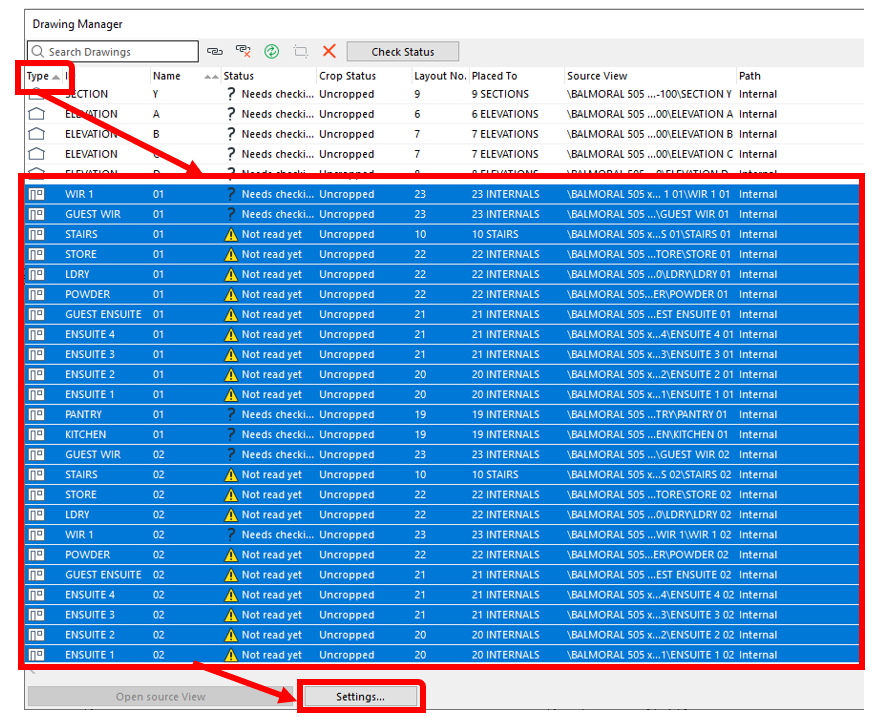Click the interior elevation icon in row ENSUITE 3 02
885x717 pixels.
37,615
